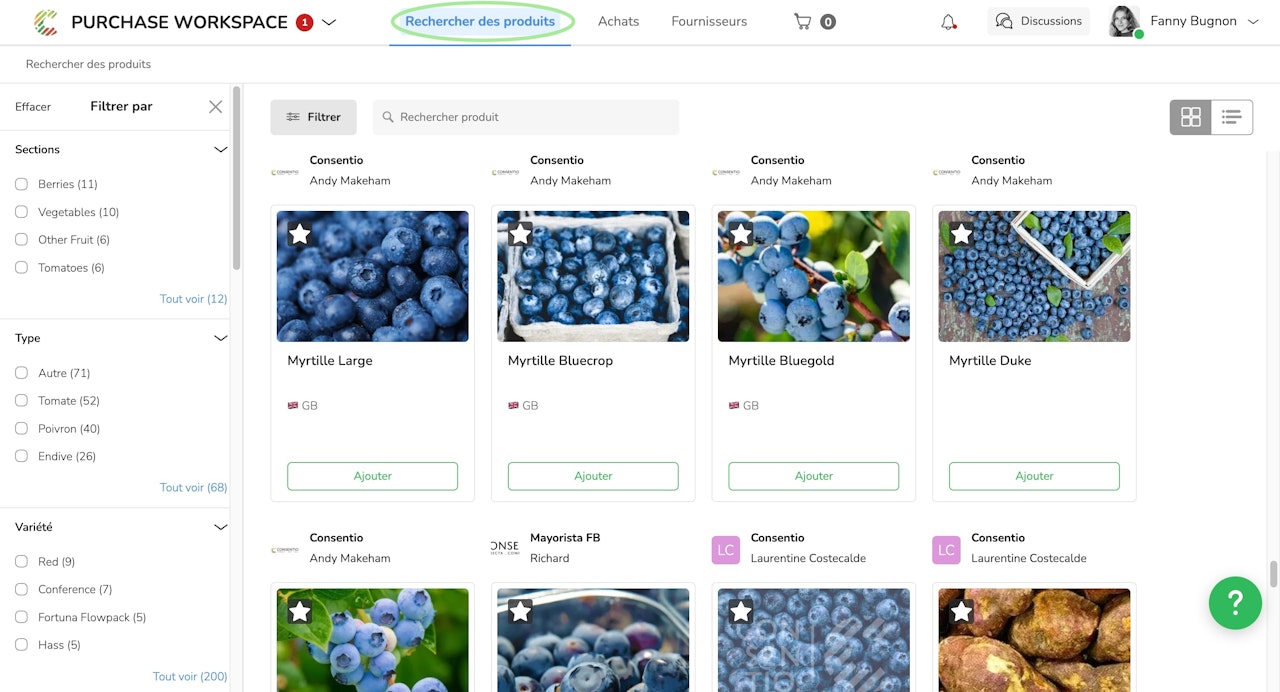Check the Fortuna Flowpack (5) filter
This screenshot has width=1280, height=692.
coord(21,618)
